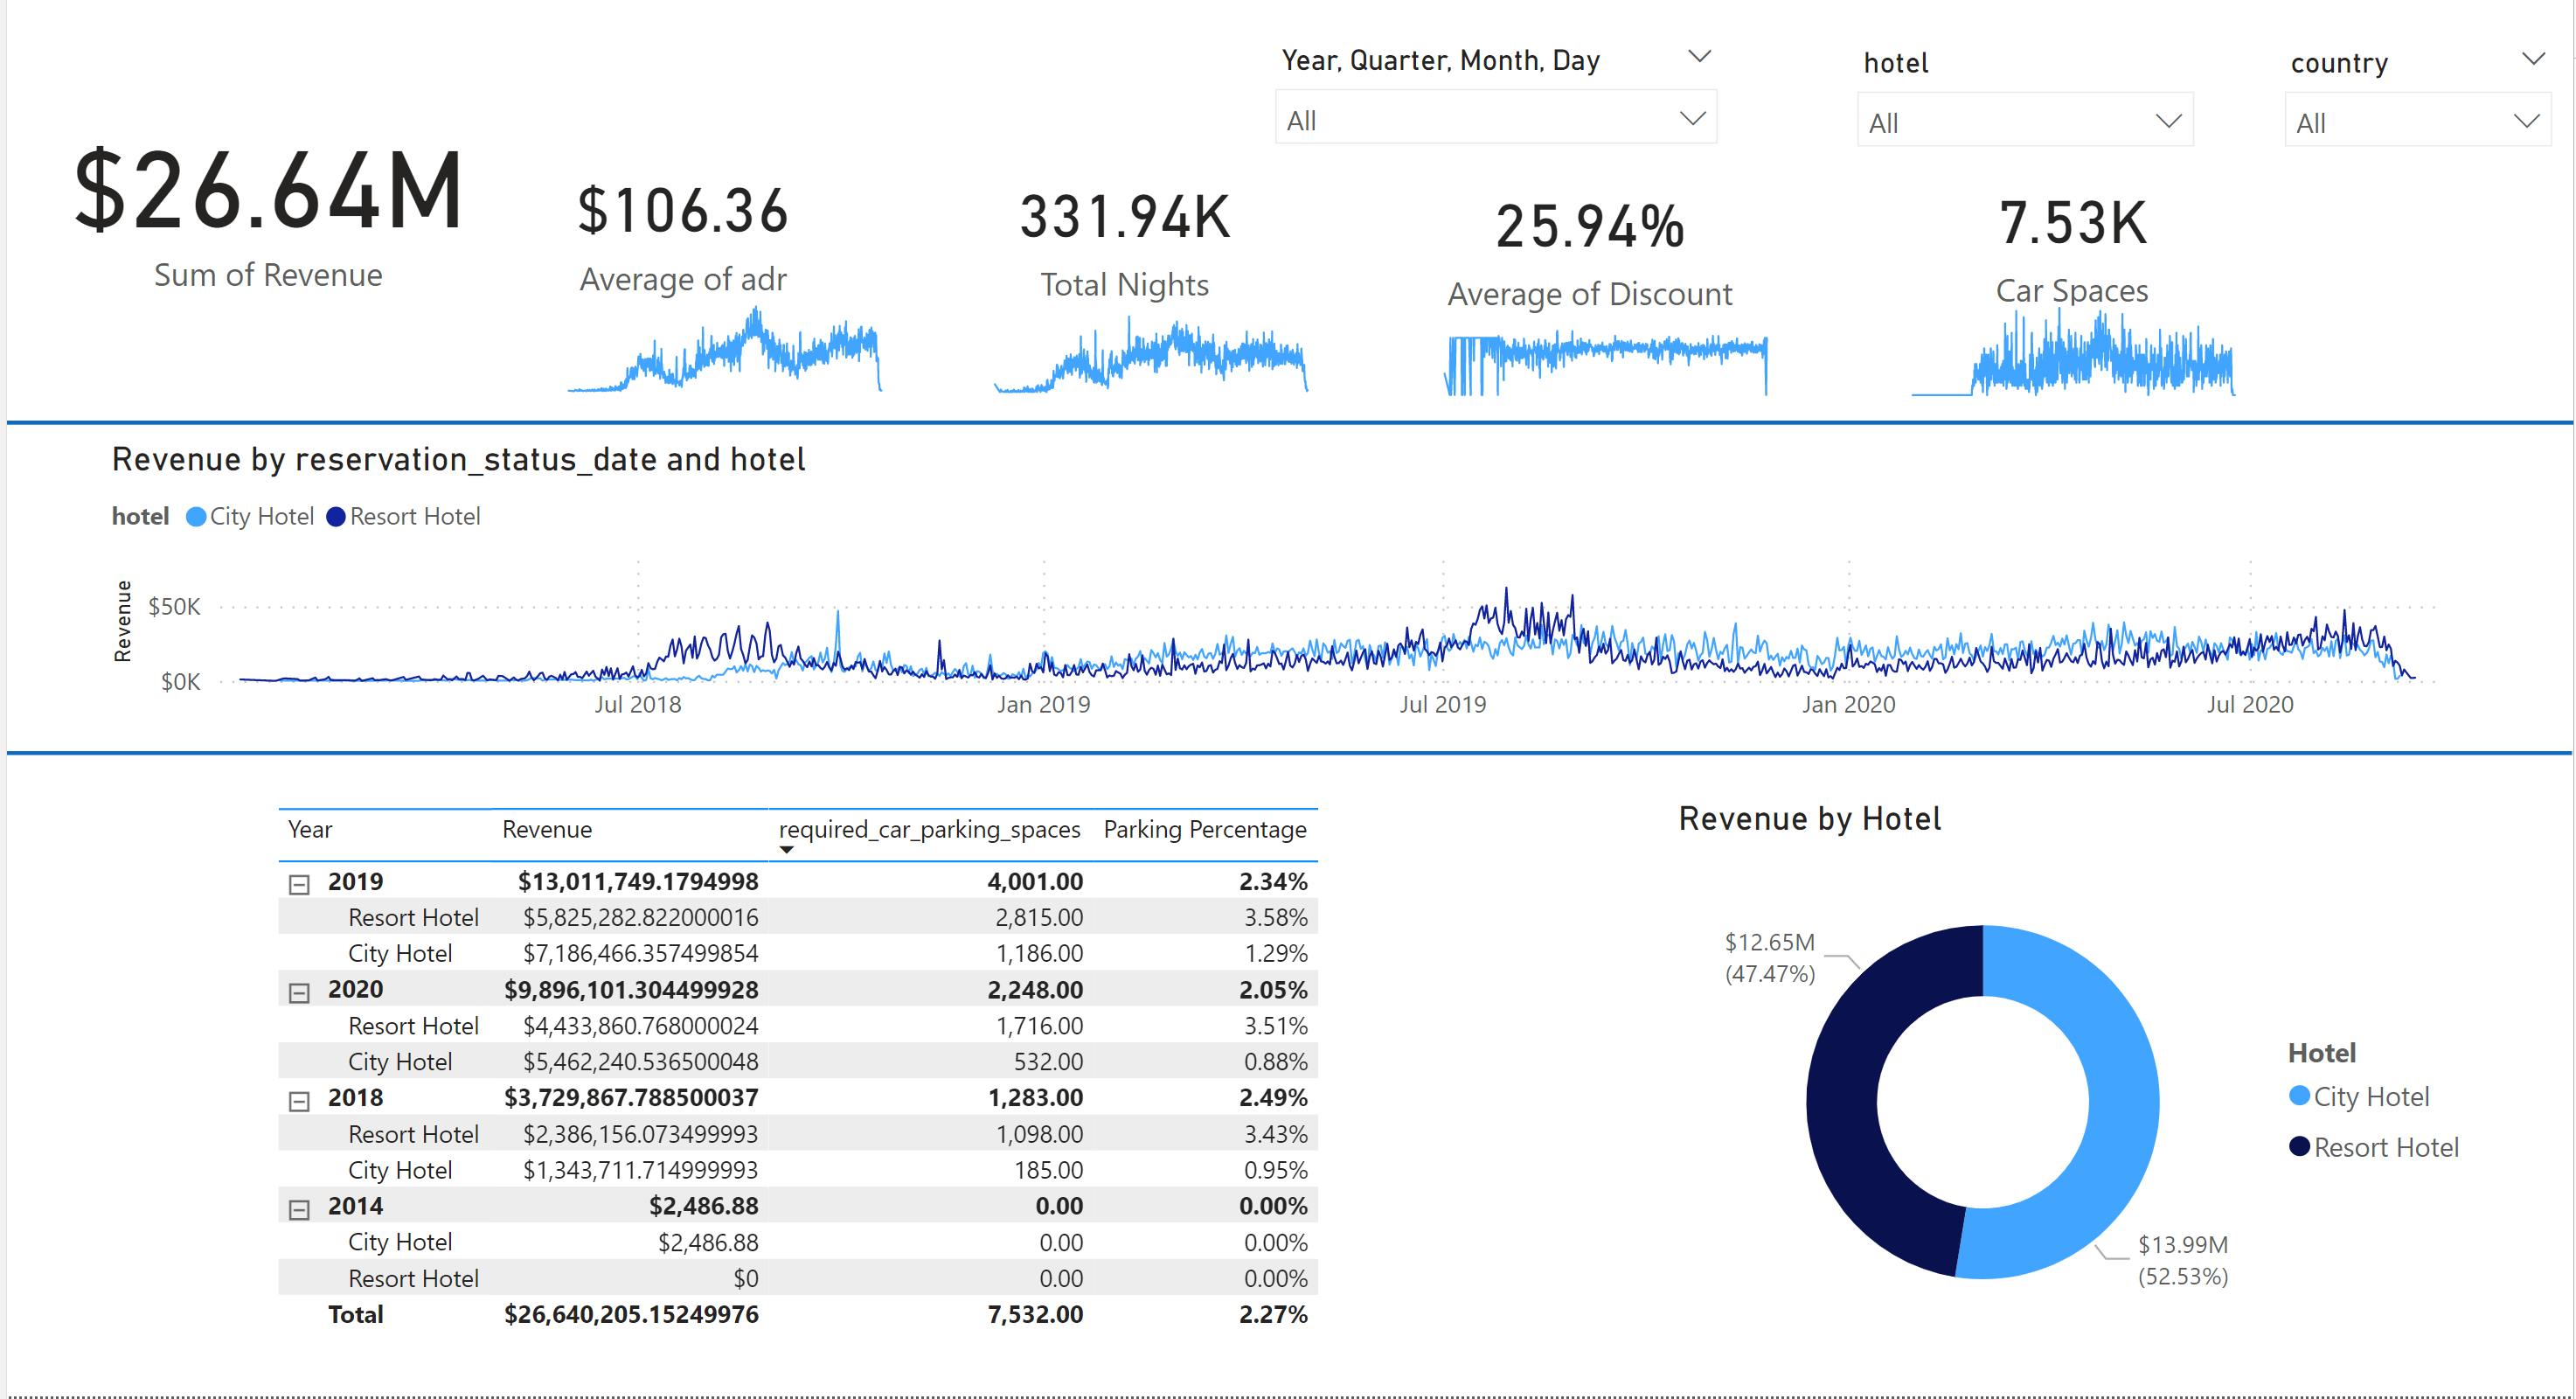Click the sort arrow on required_car_parking_spaces column
This screenshot has width=2576, height=1399.
(x=788, y=849)
